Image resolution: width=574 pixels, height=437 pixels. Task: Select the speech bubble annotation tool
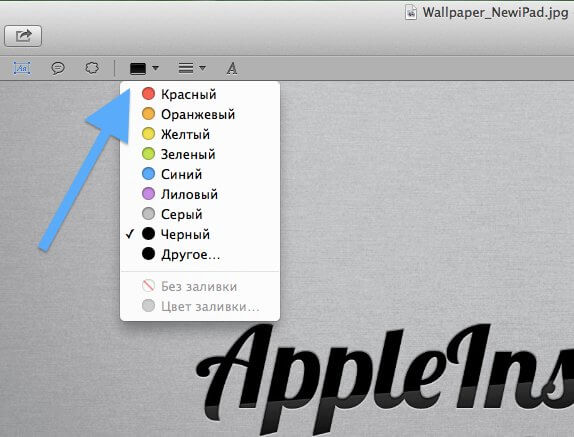[58, 68]
